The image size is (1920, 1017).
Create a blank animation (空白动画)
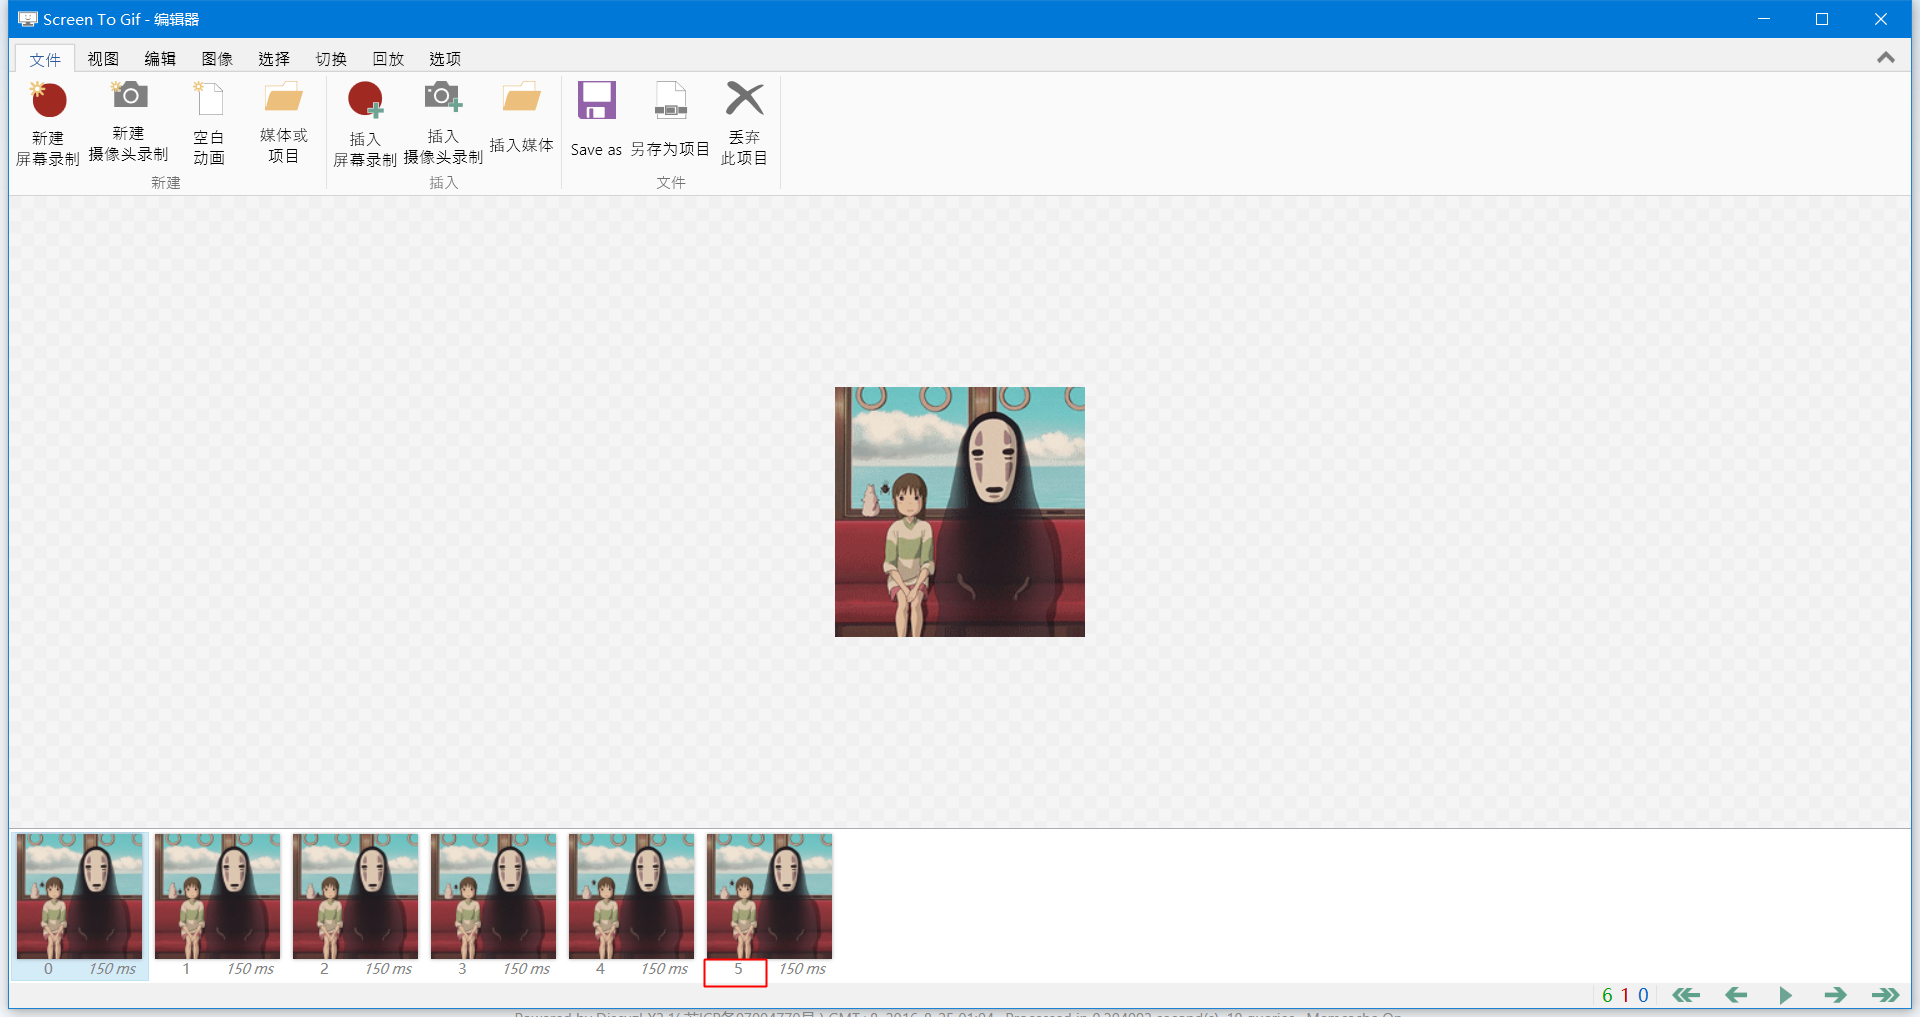tap(209, 124)
